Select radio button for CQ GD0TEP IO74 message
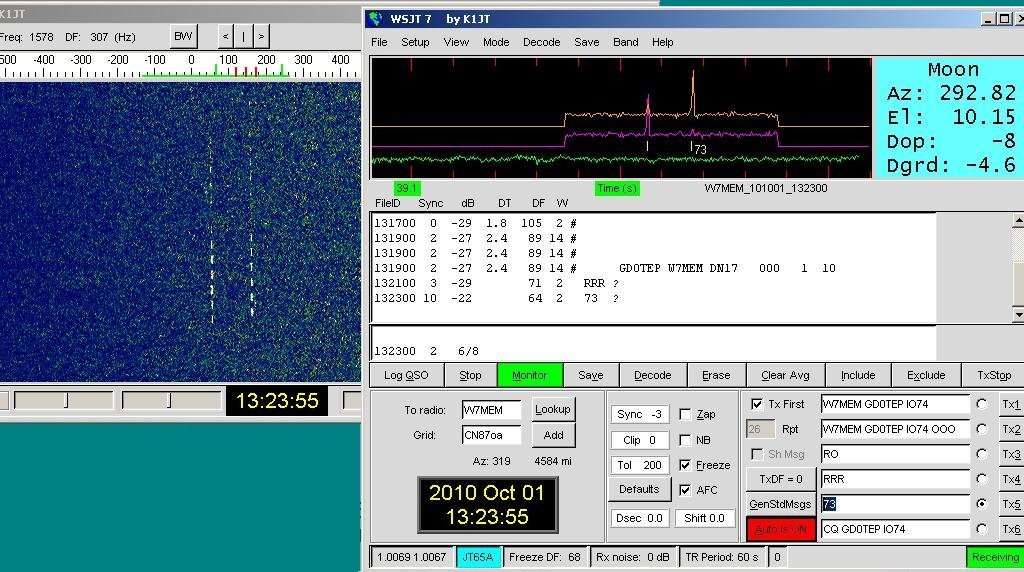The height and width of the screenshot is (572, 1024). click(x=982, y=529)
